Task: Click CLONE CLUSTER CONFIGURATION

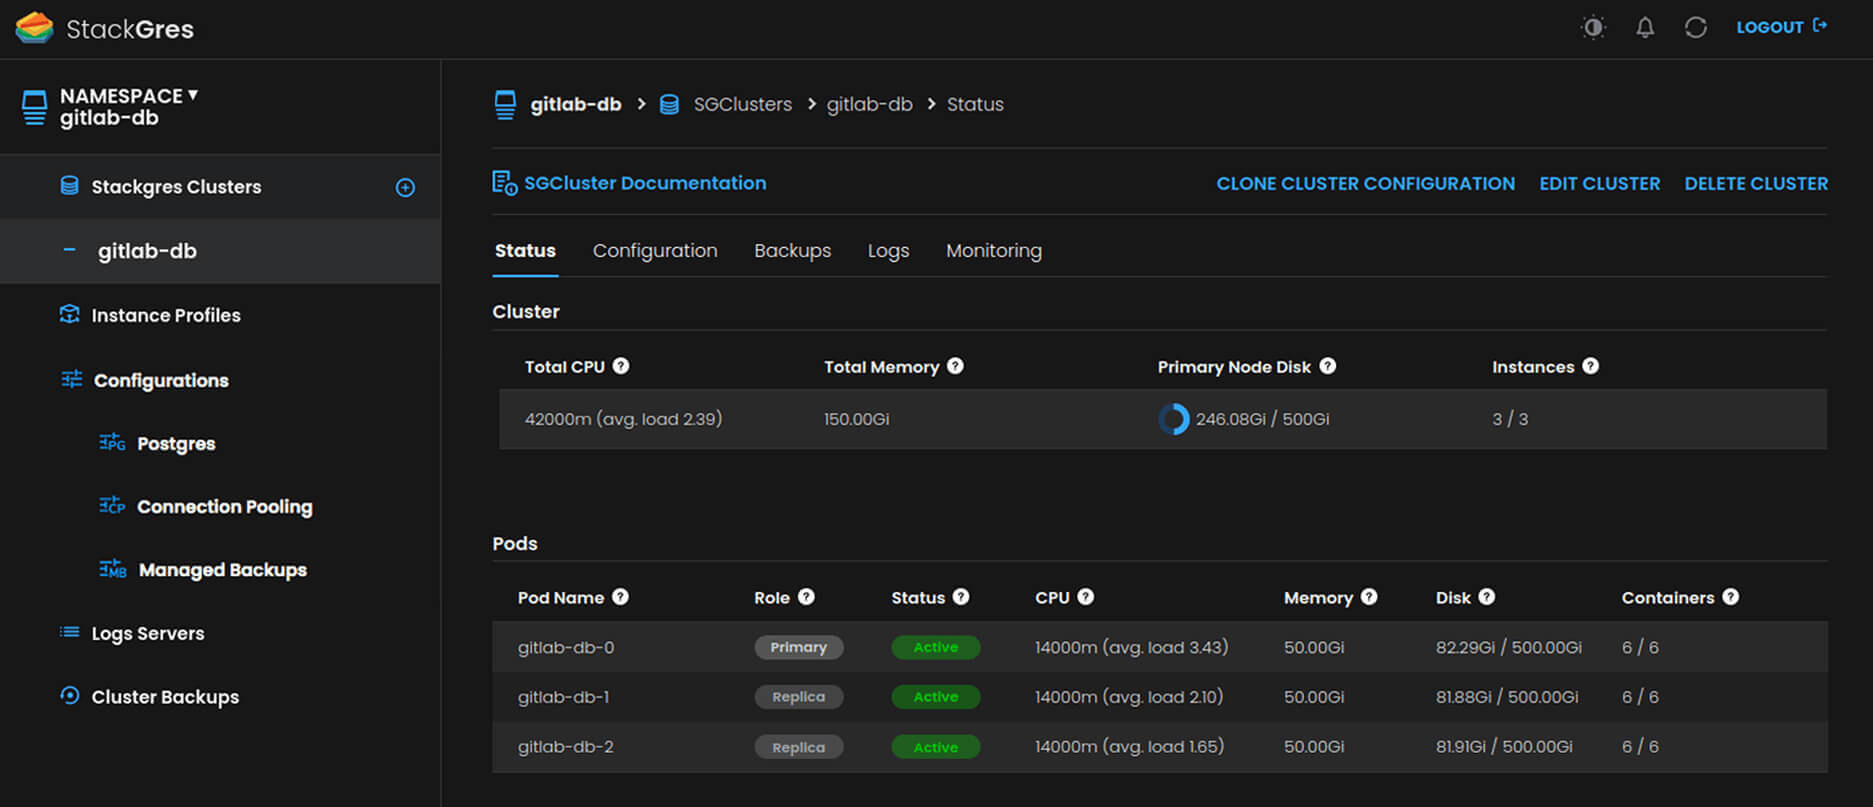Action: [x=1365, y=184]
